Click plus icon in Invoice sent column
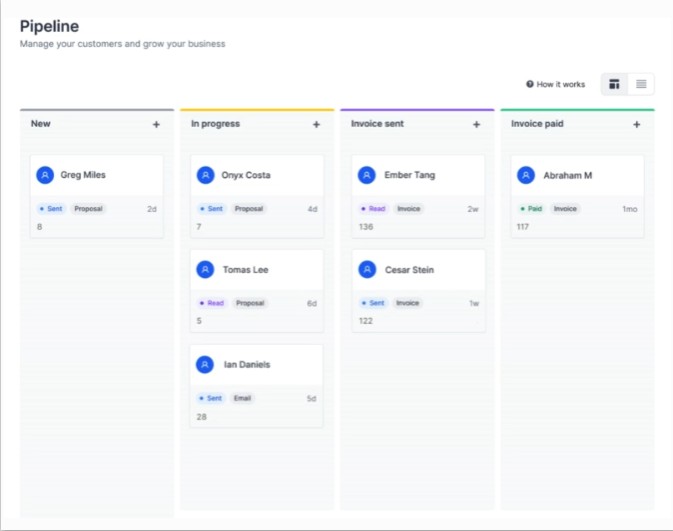 [x=476, y=125]
